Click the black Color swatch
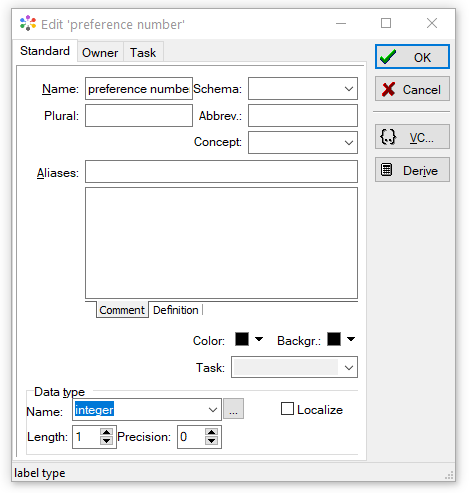This screenshot has height=493, width=470. (x=242, y=339)
